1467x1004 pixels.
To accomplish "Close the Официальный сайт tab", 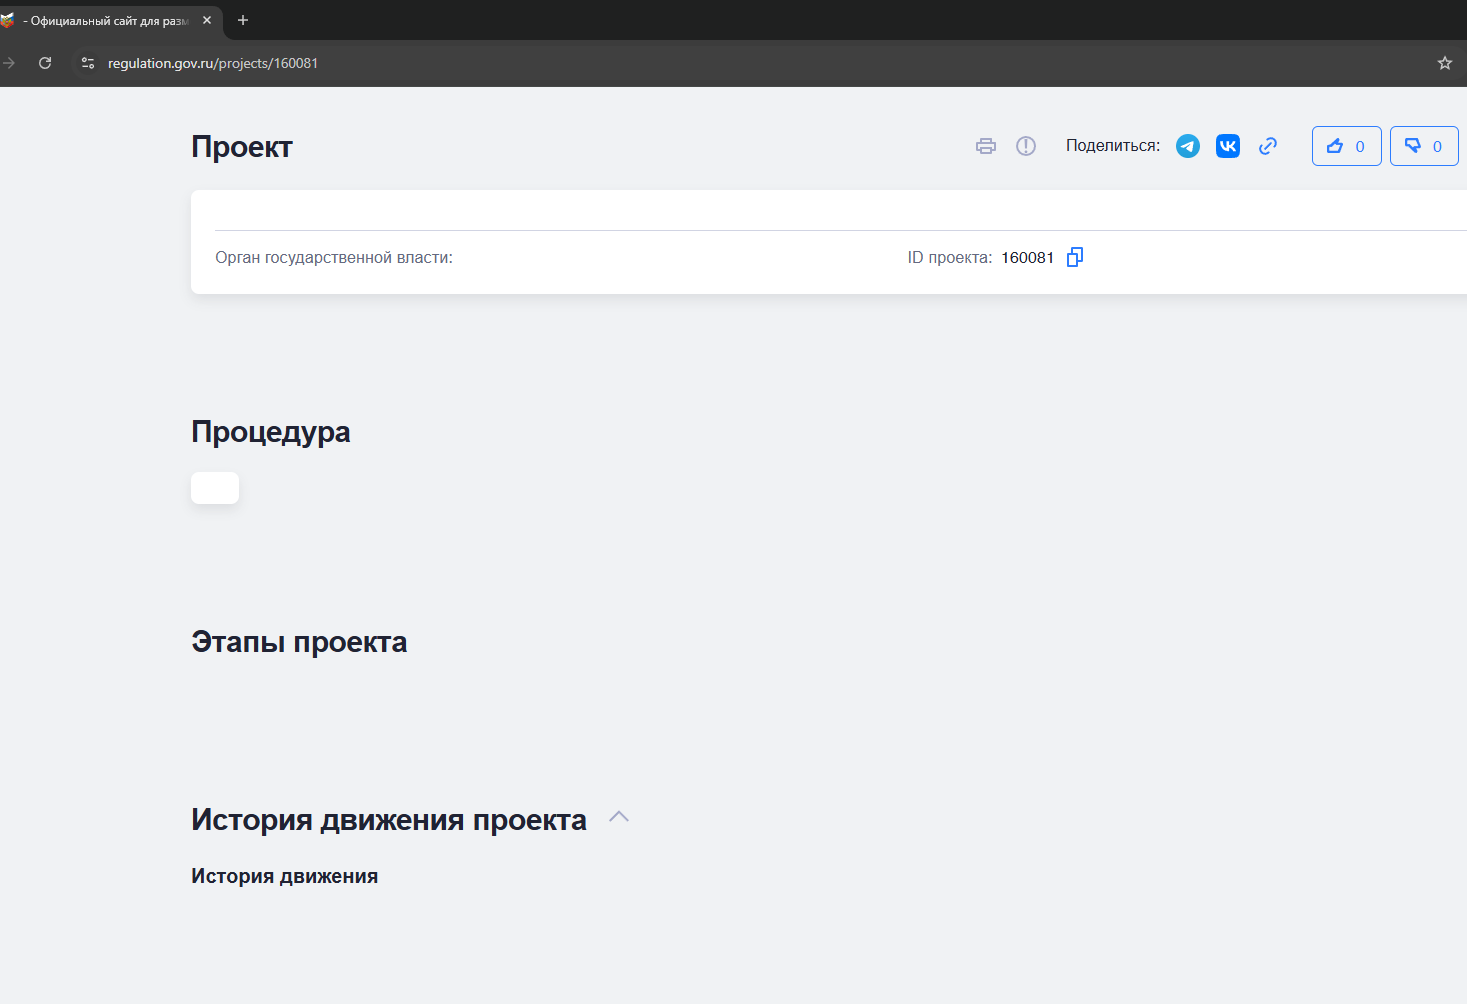I will (207, 20).
